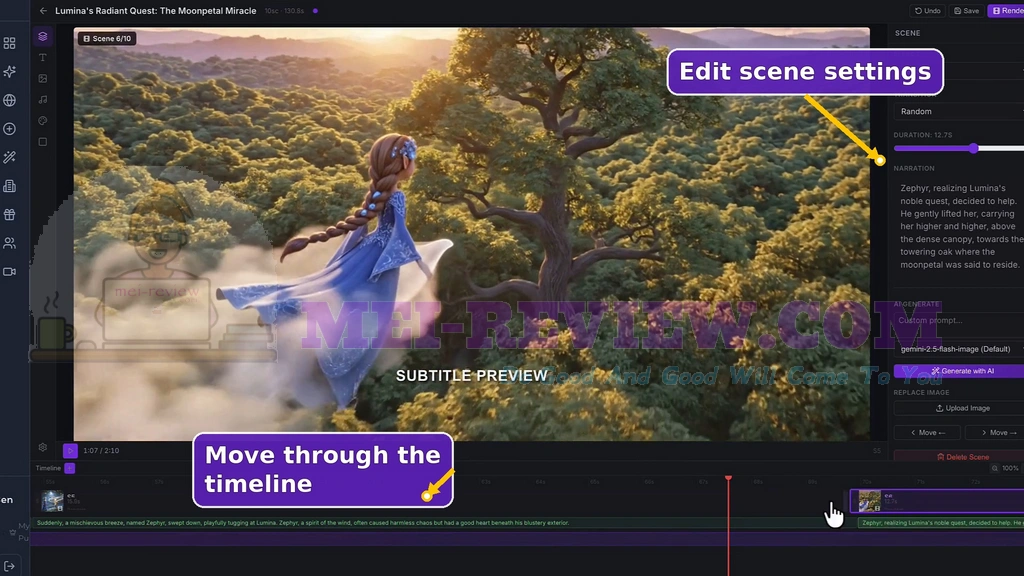The width and height of the screenshot is (1024, 576).
Task: Click the Scene 6/10 badge on preview
Action: click(107, 39)
